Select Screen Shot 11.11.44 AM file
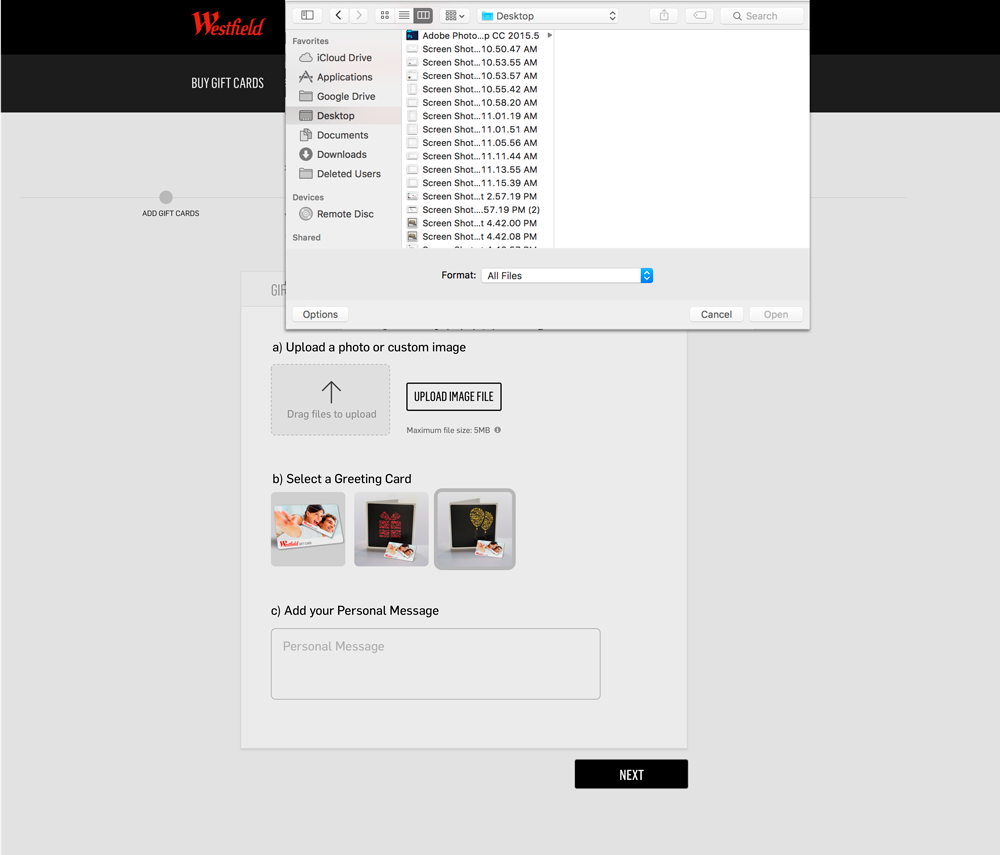 [479, 156]
